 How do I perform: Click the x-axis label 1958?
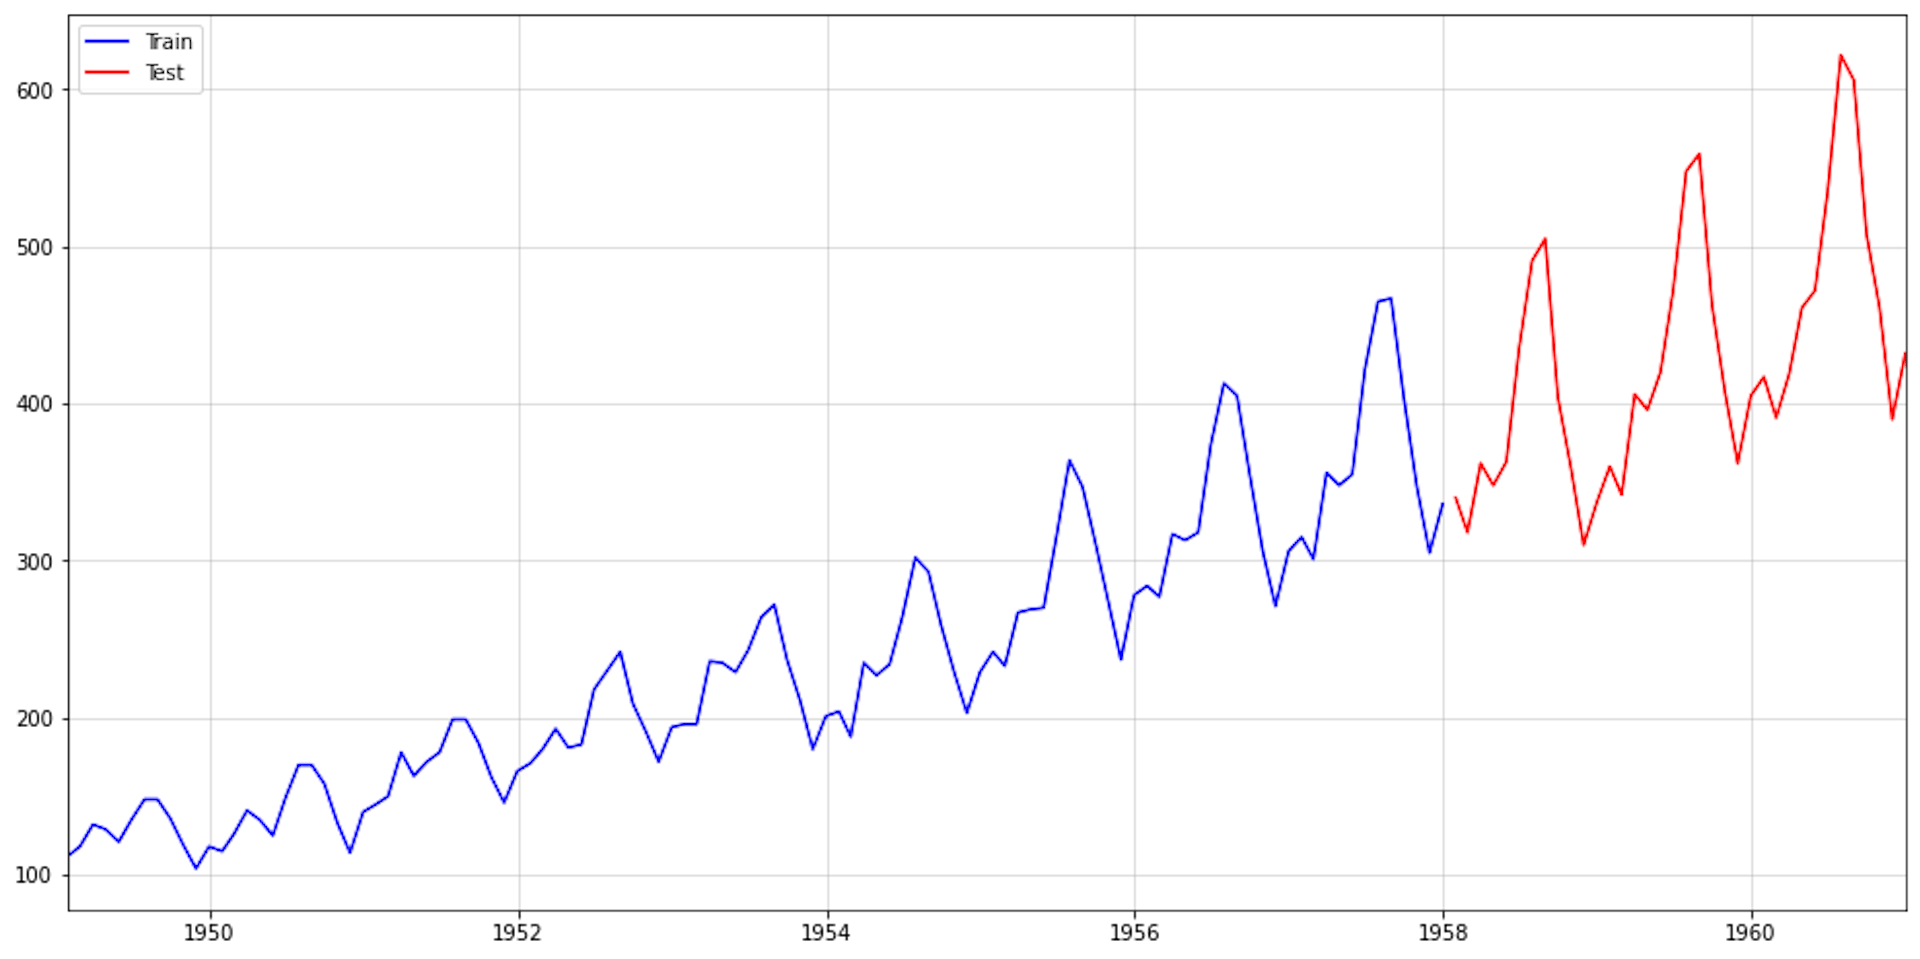tap(1443, 934)
